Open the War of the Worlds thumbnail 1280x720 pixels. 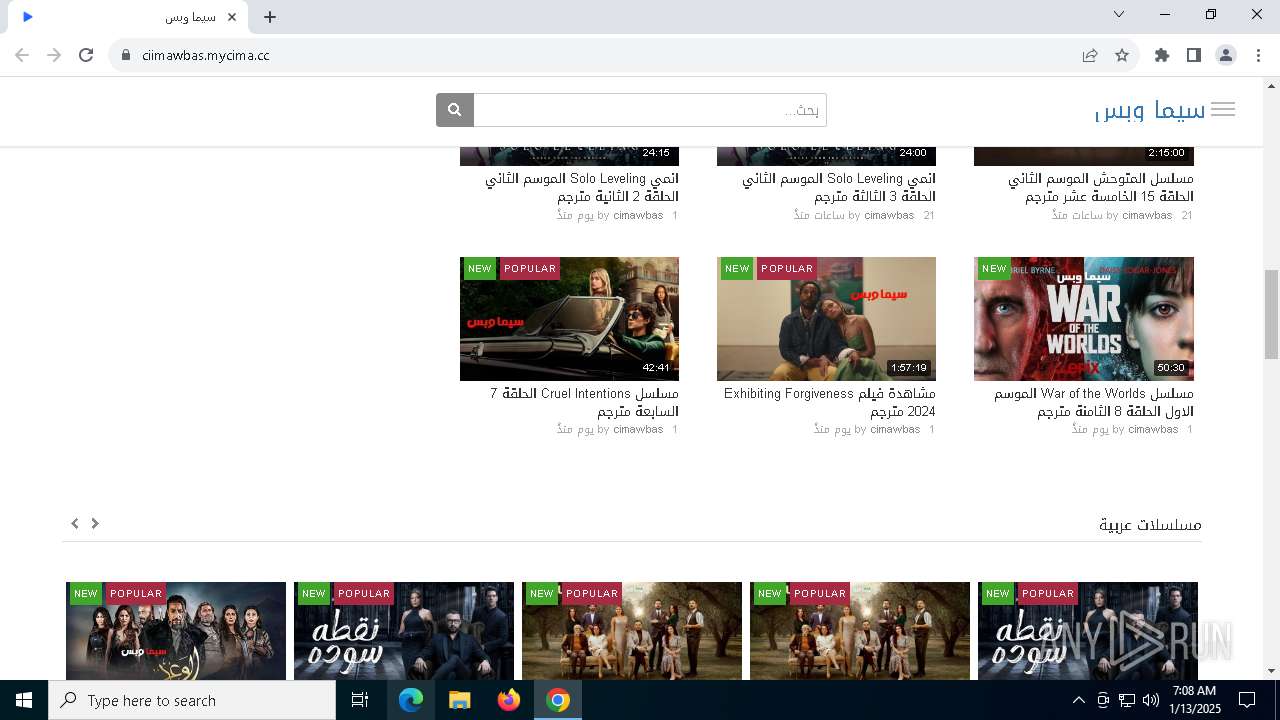coord(1083,318)
